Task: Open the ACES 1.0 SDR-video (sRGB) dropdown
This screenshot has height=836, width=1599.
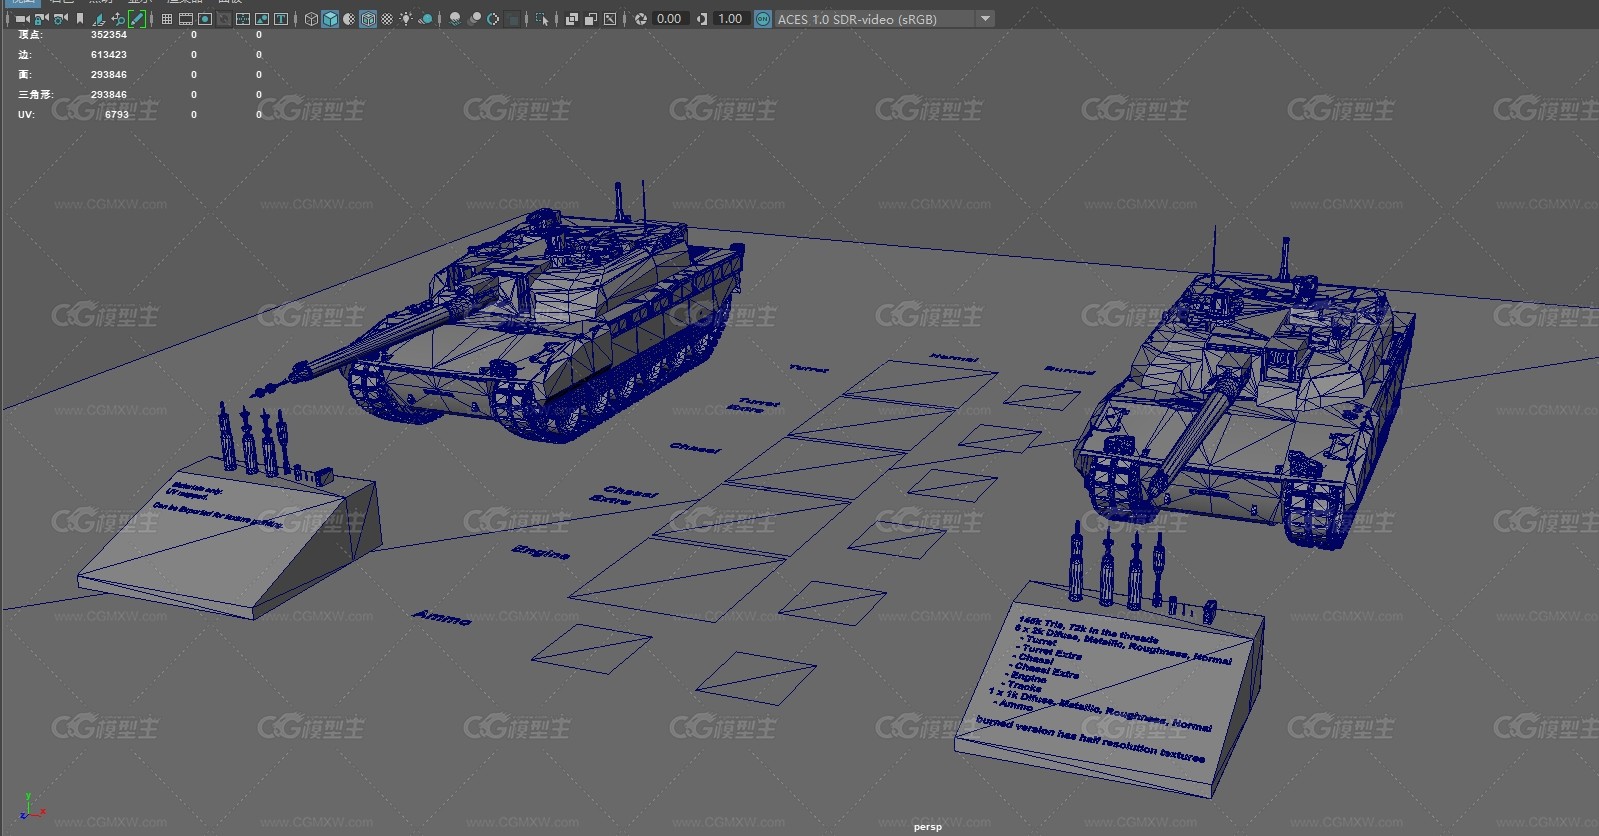Action: coord(884,19)
